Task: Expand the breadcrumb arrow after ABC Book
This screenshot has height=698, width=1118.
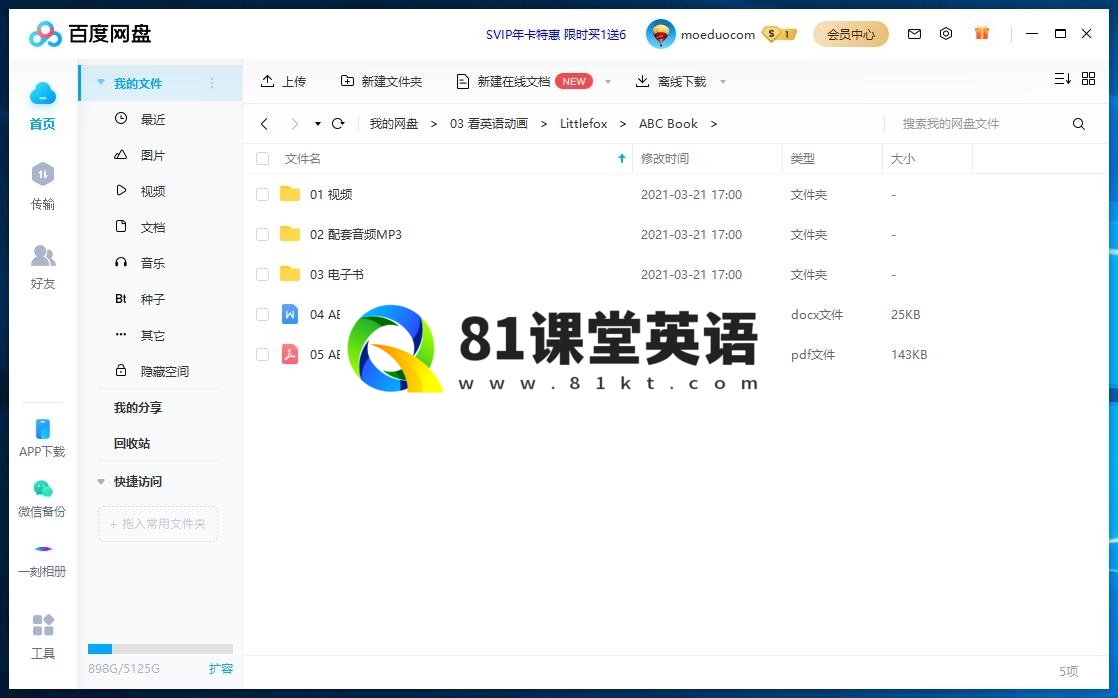Action: pos(713,124)
